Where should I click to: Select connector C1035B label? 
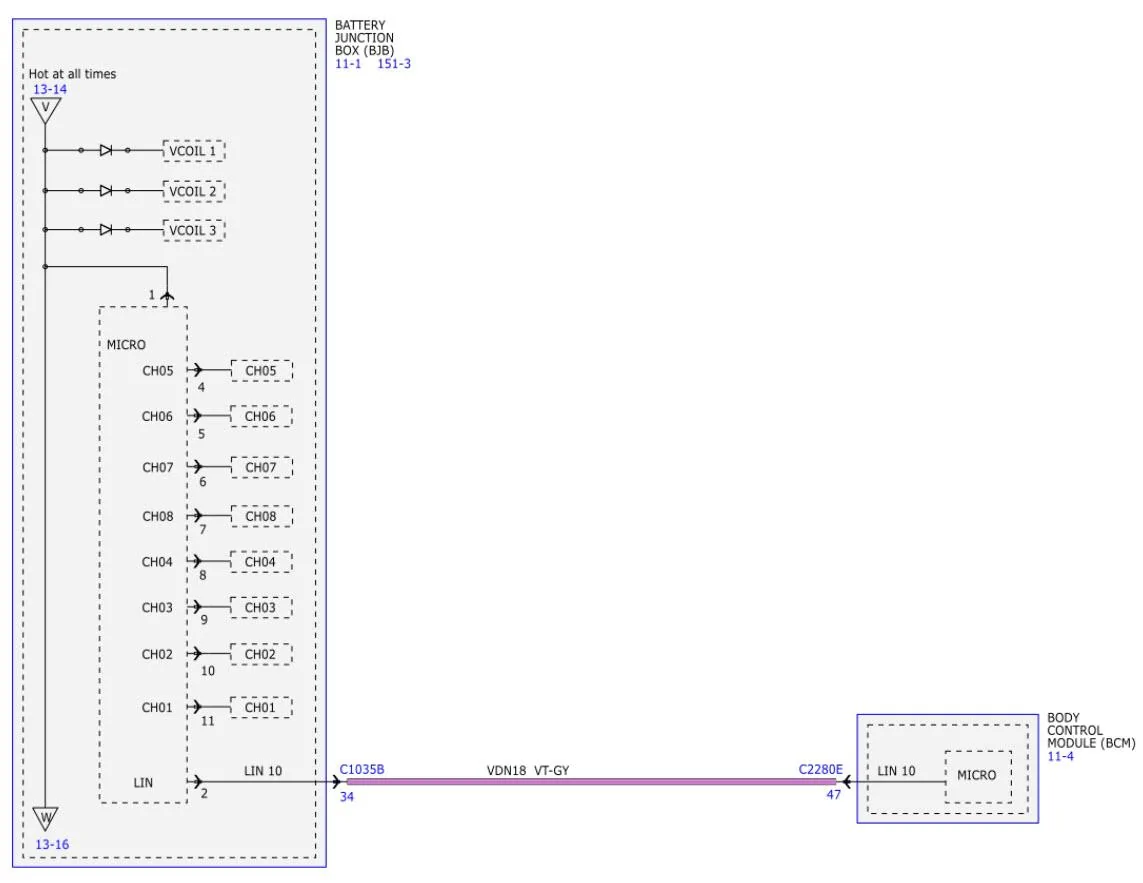click(x=362, y=769)
